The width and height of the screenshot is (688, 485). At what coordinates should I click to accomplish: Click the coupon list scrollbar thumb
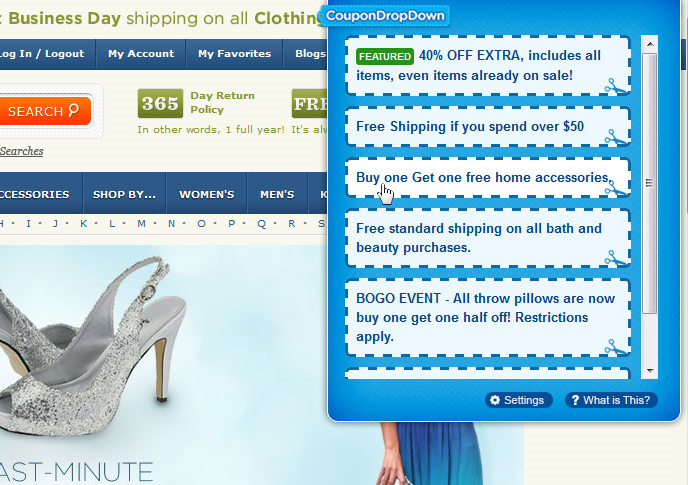(650, 183)
